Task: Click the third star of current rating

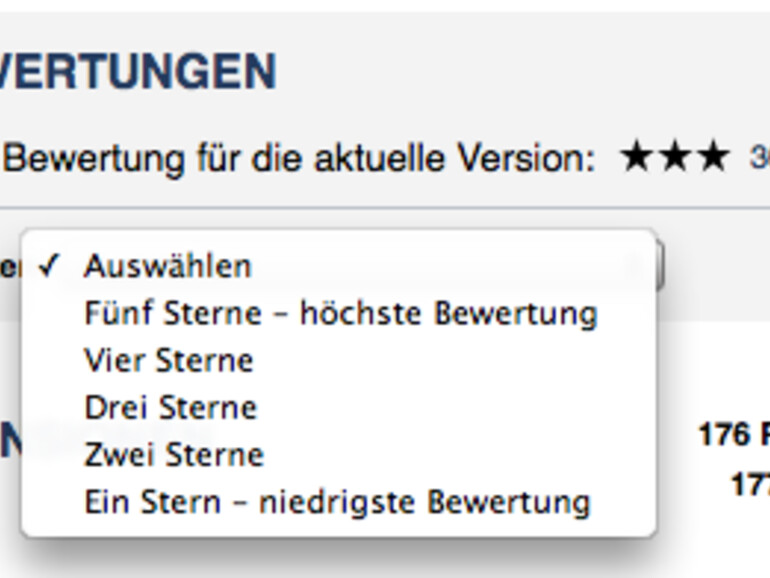Action: coord(712,158)
